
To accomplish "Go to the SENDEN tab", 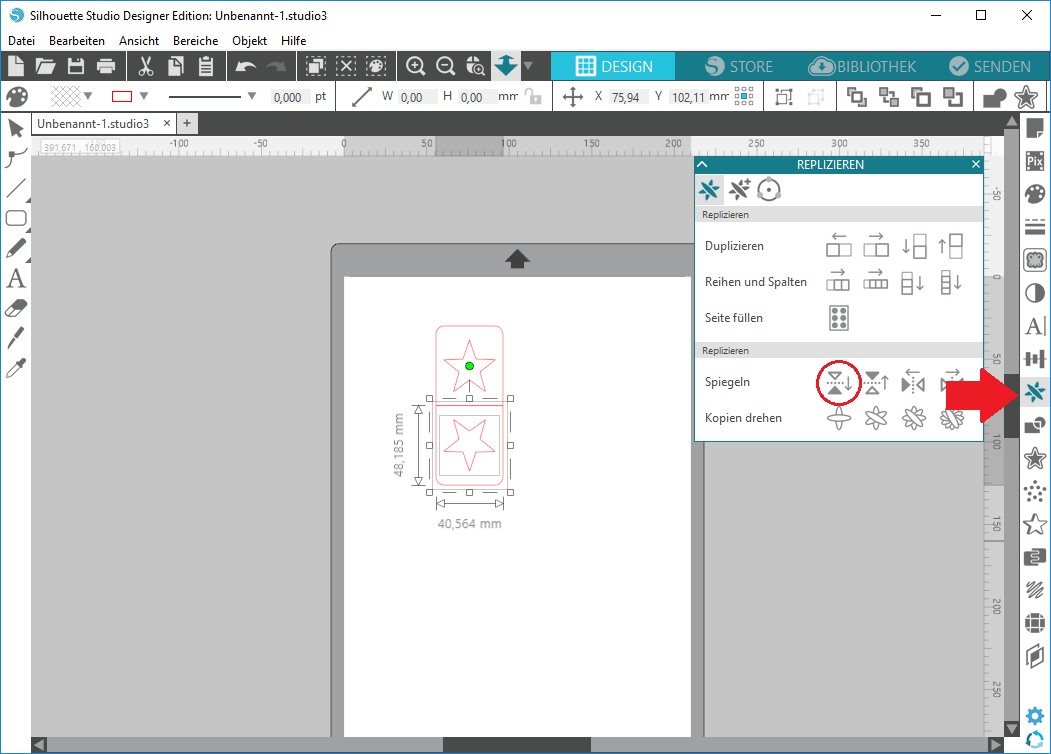I will pos(989,67).
